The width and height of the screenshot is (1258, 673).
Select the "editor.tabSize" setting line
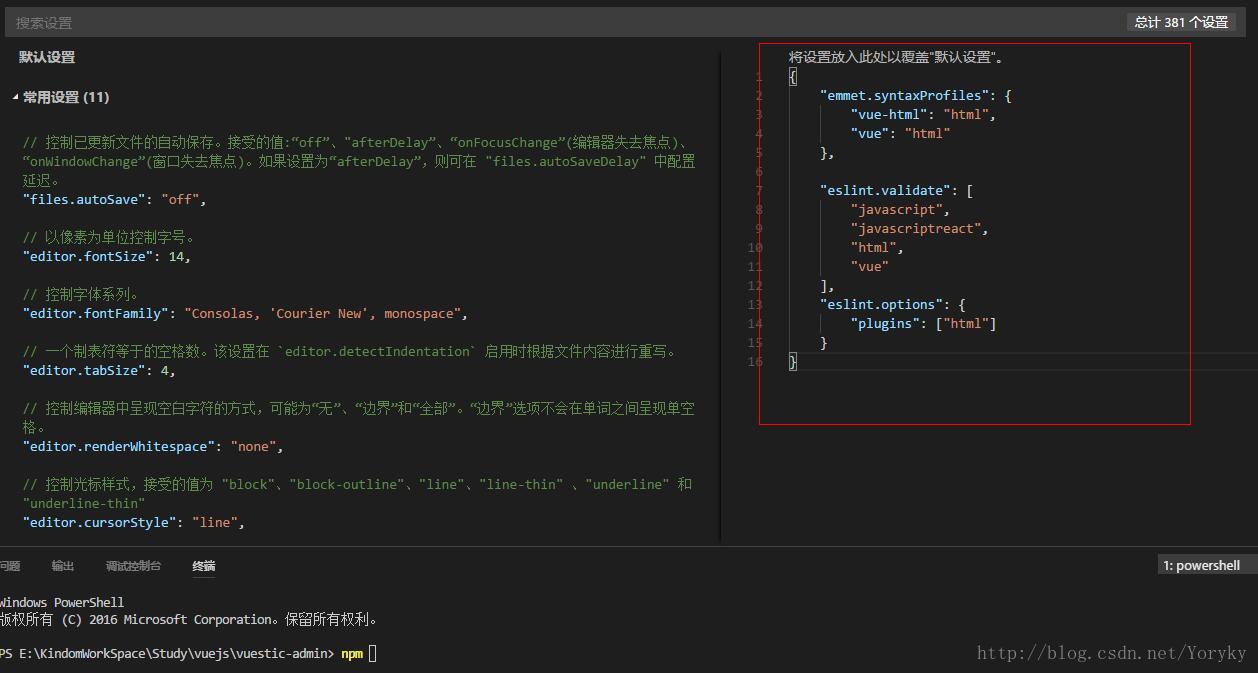click(x=99, y=370)
